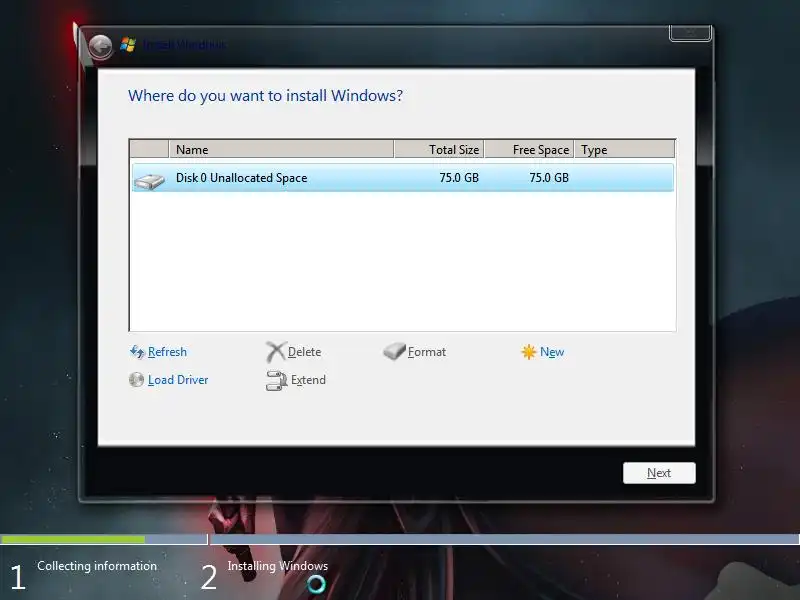Open the Load Driver link
This screenshot has width=800, height=600.
178,380
